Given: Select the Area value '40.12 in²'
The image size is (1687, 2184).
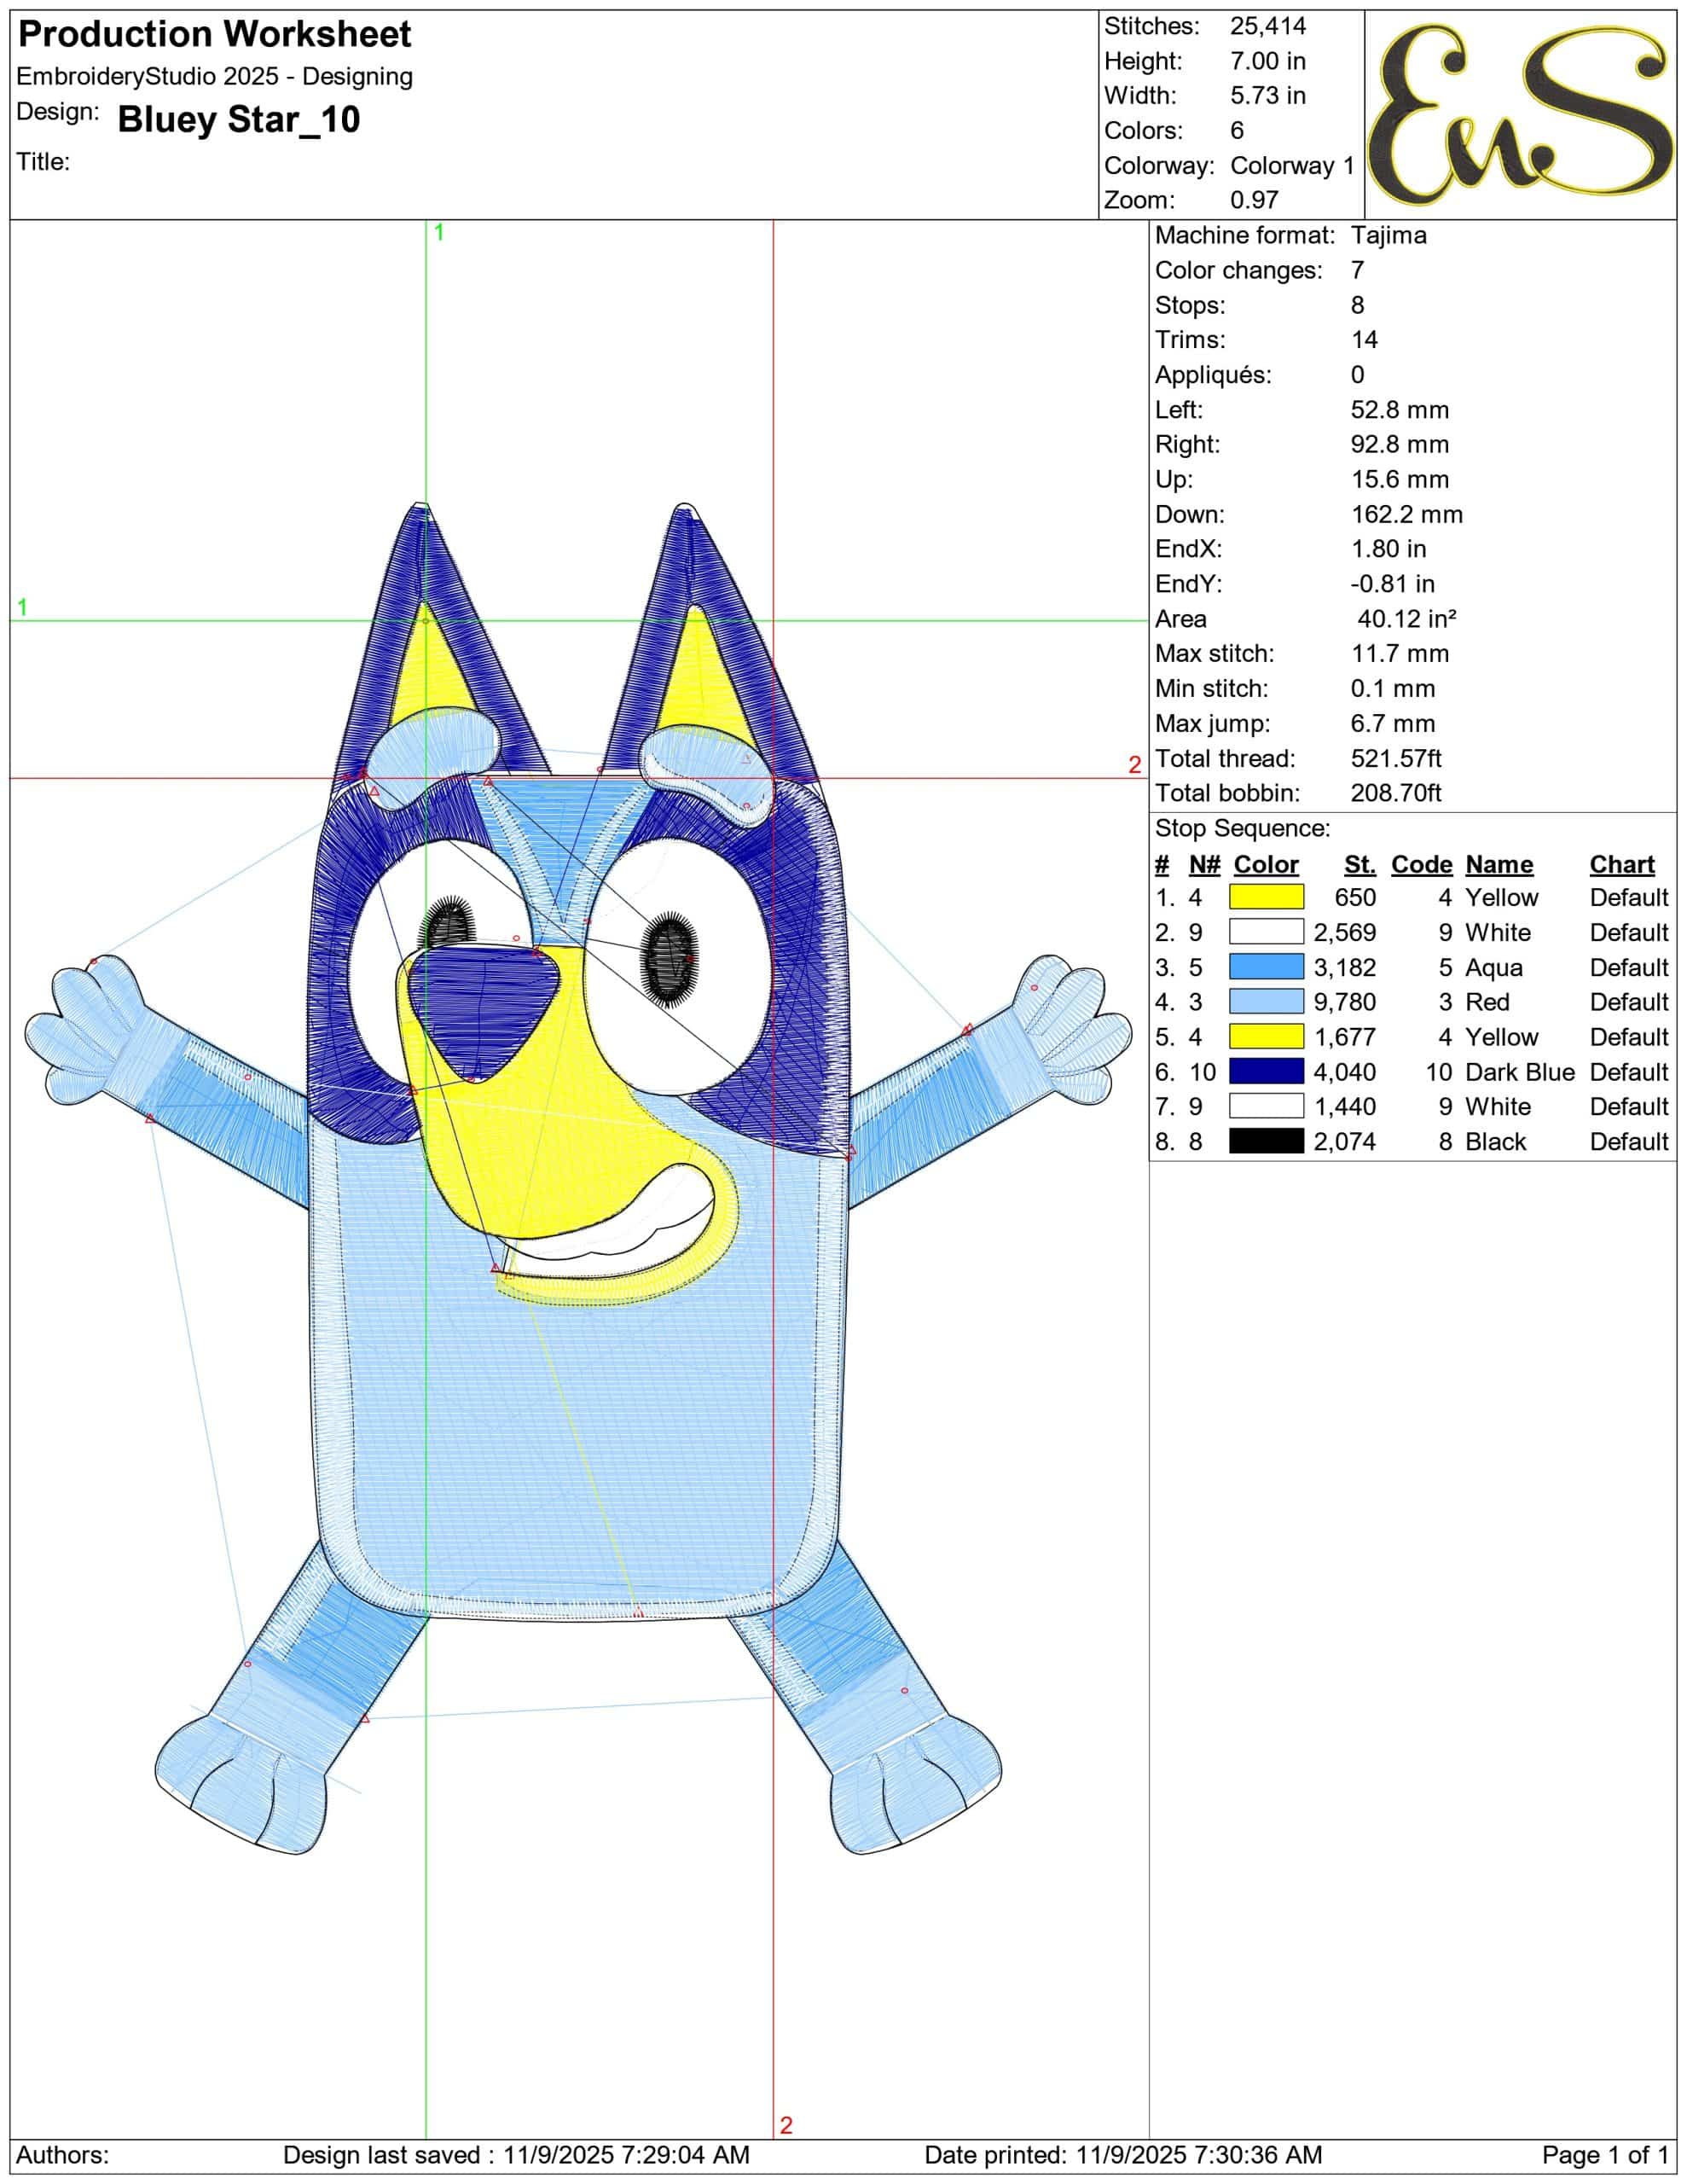Looking at the screenshot, I should tap(1406, 619).
